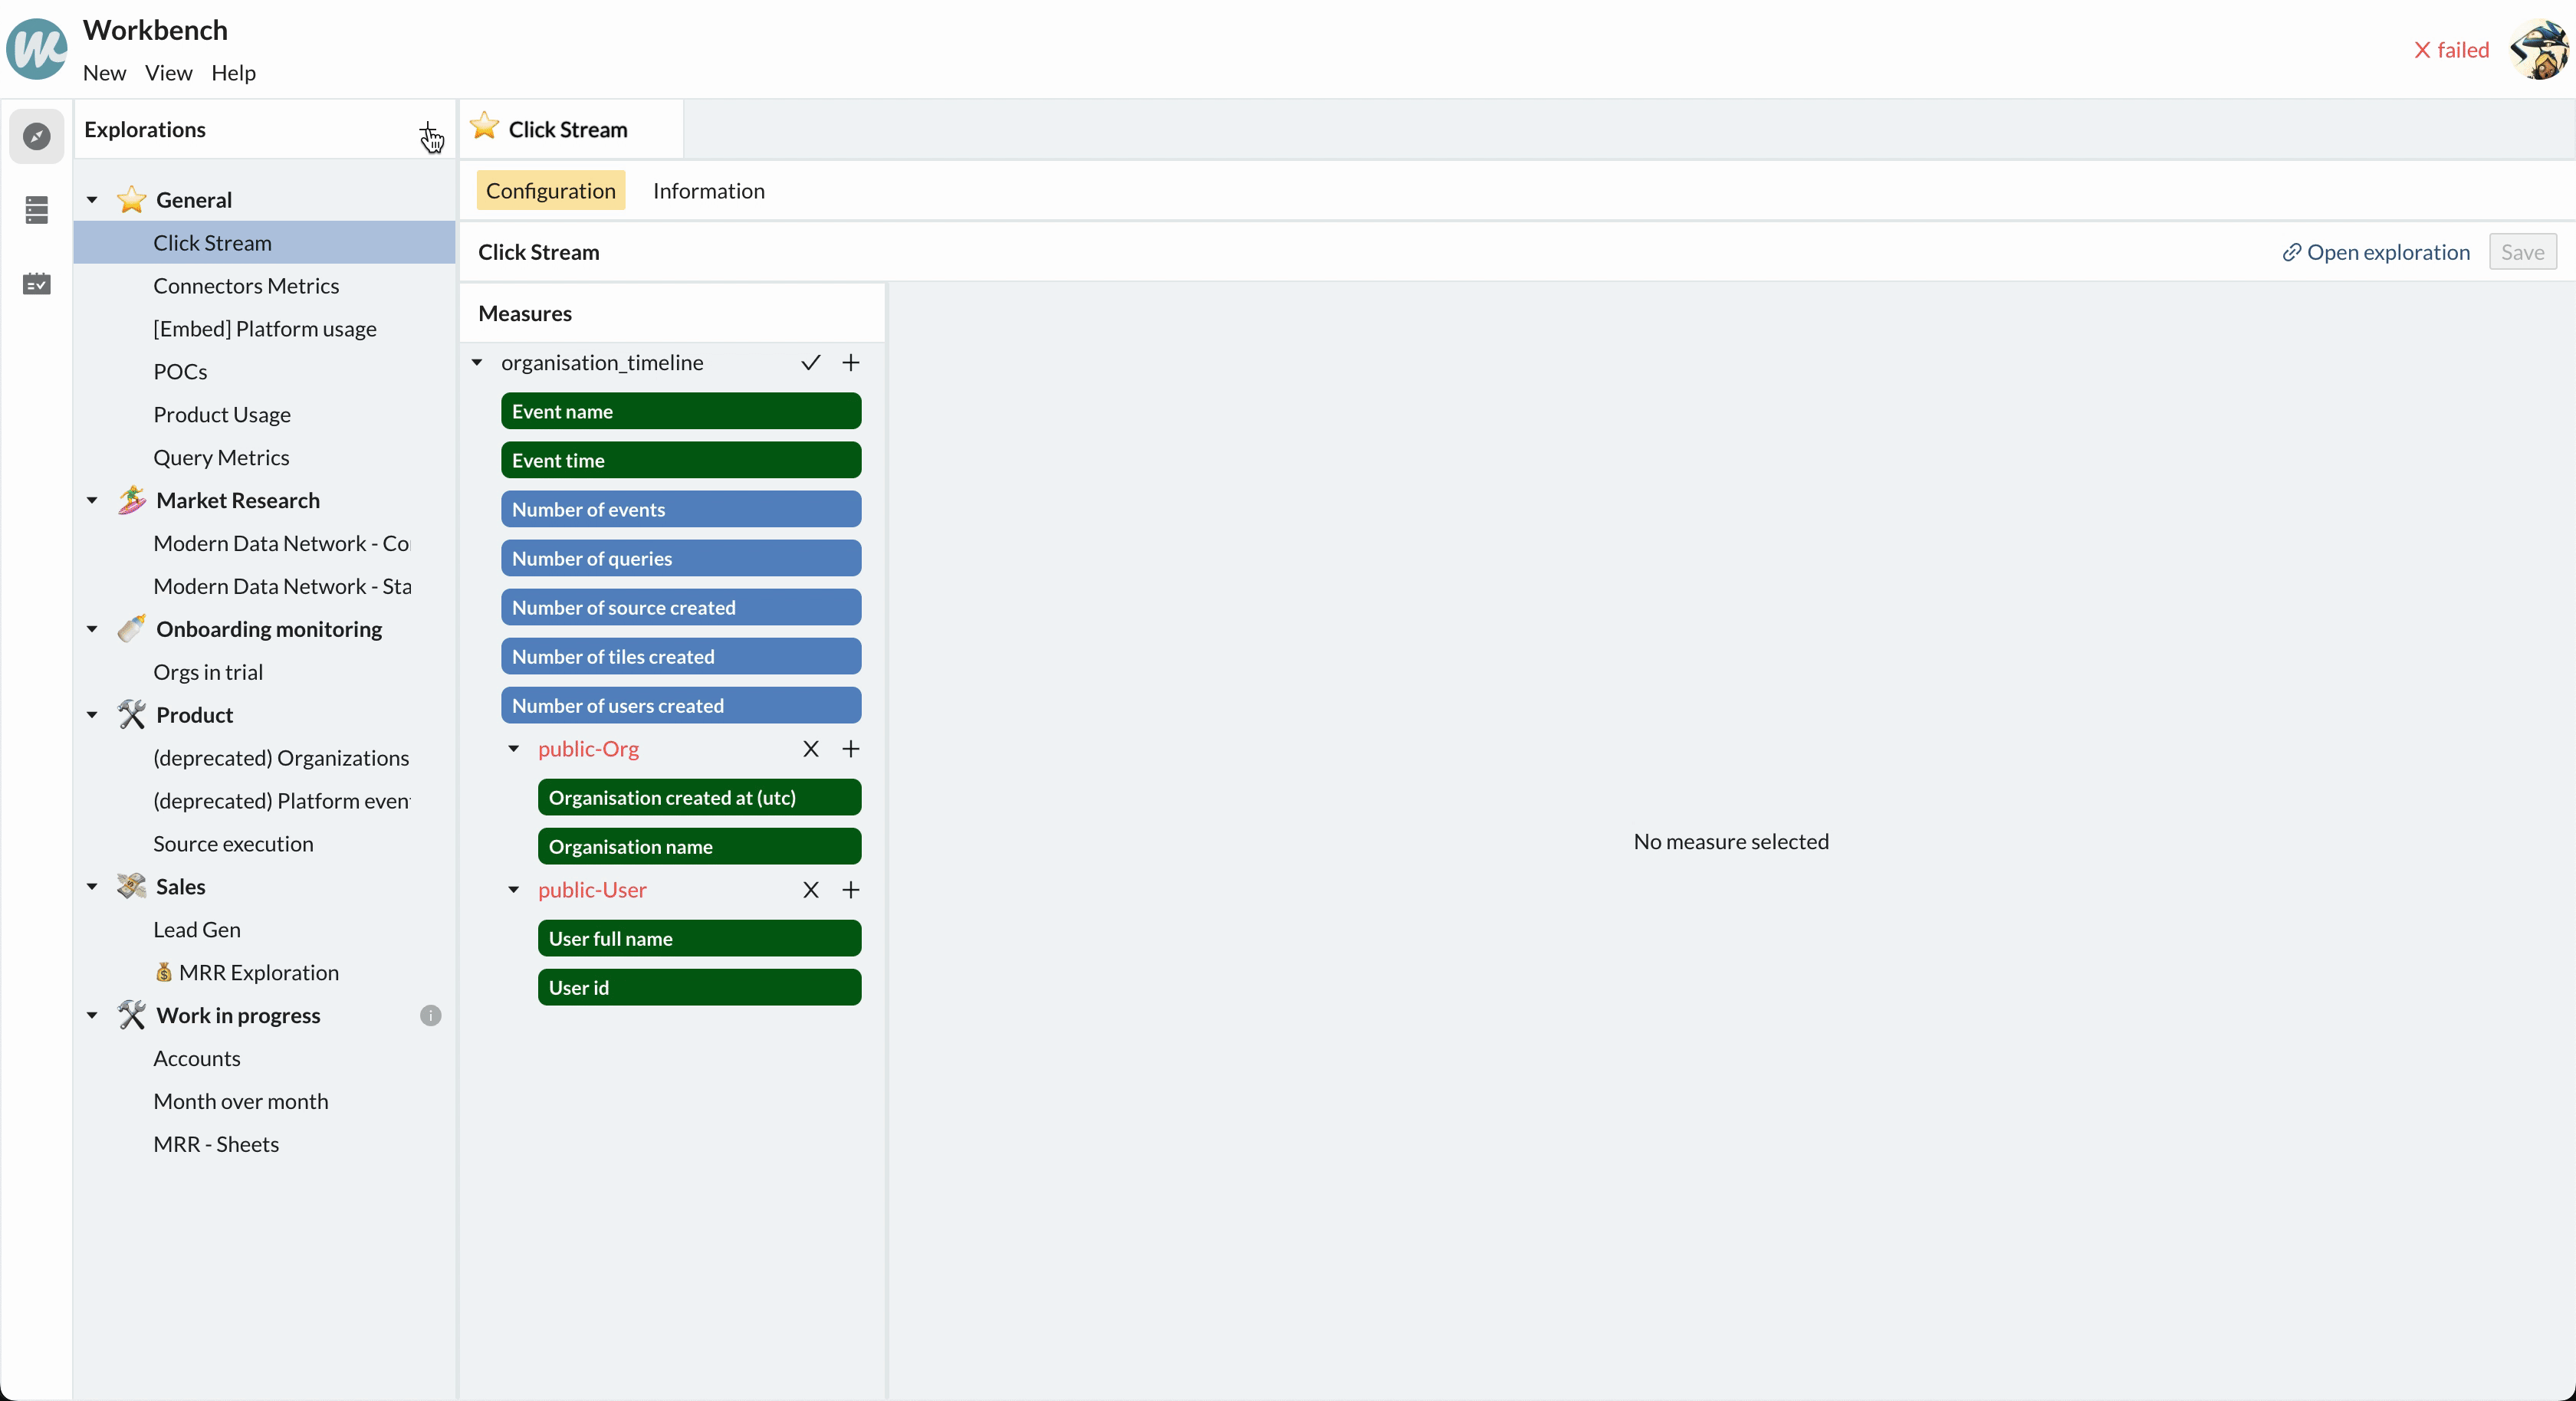
Task: Click the compass Explorations sidebar icon
Action: coord(37,136)
